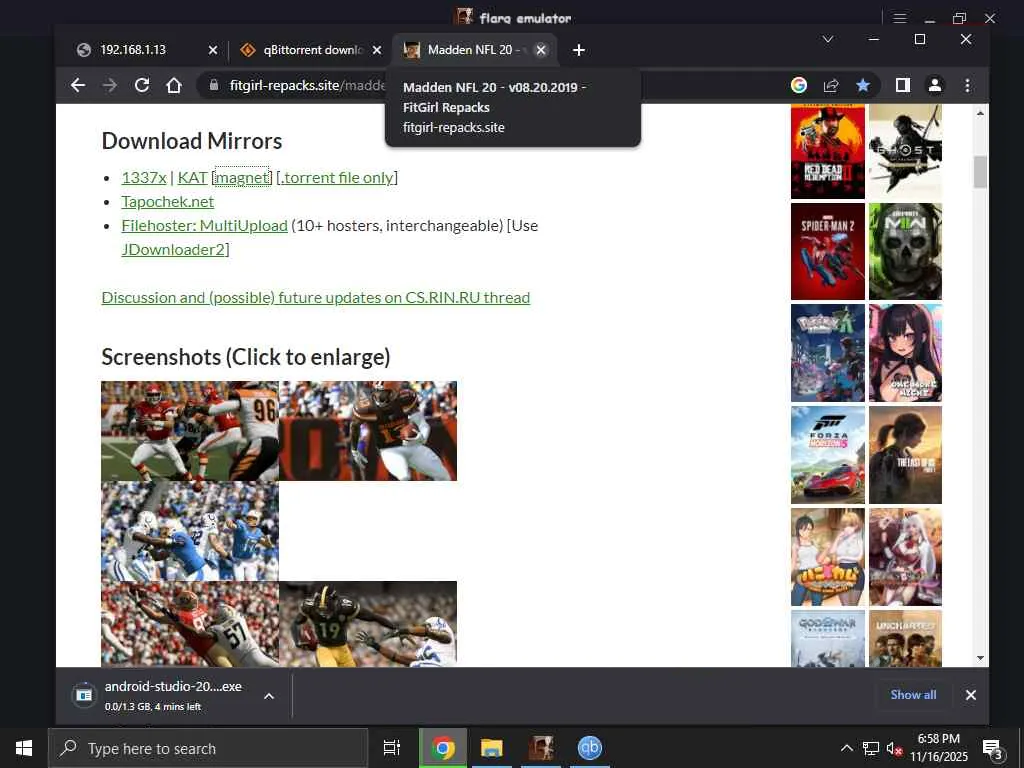Close the downloads bar
The width and height of the screenshot is (1024, 768).
tap(970, 695)
